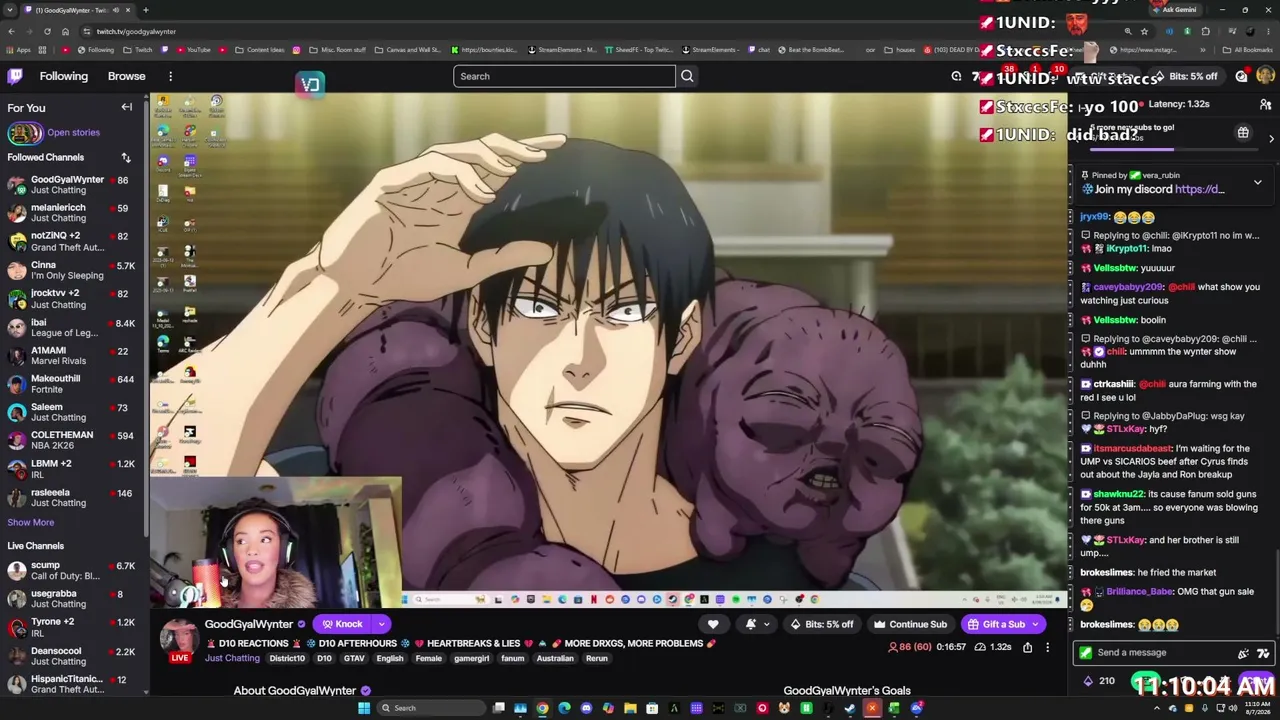Expand the sub goal chevron
Screen dimensions: 1280x720
pyautogui.click(x=1271, y=139)
